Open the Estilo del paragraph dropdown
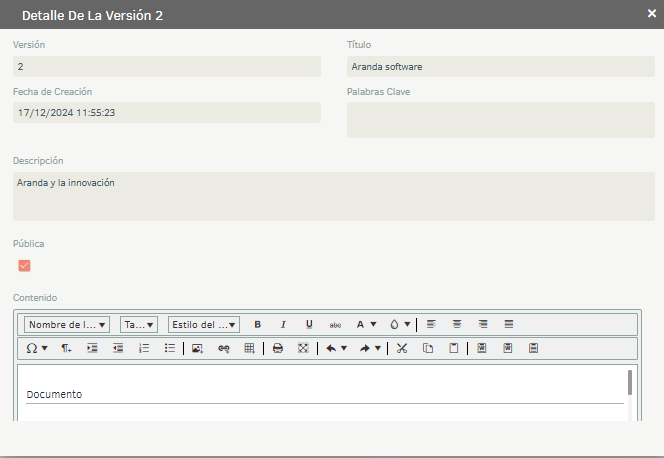Screen dimensions: 664x458 coord(204,325)
